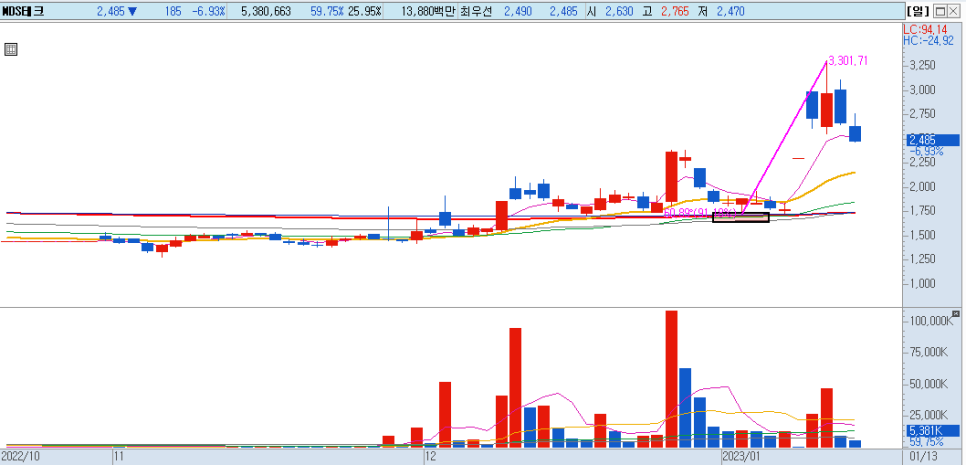
Task: Open the chart data grid icon
Action: tap(10, 50)
